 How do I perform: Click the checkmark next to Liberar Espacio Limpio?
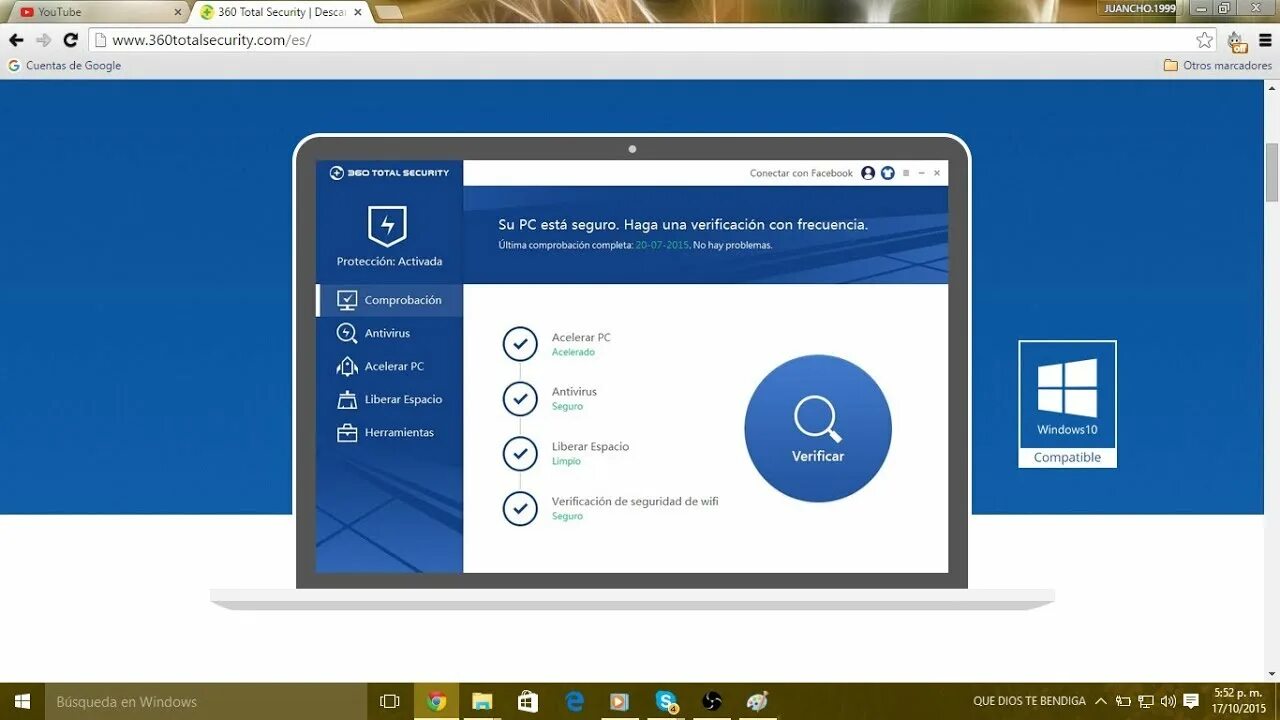coord(520,454)
